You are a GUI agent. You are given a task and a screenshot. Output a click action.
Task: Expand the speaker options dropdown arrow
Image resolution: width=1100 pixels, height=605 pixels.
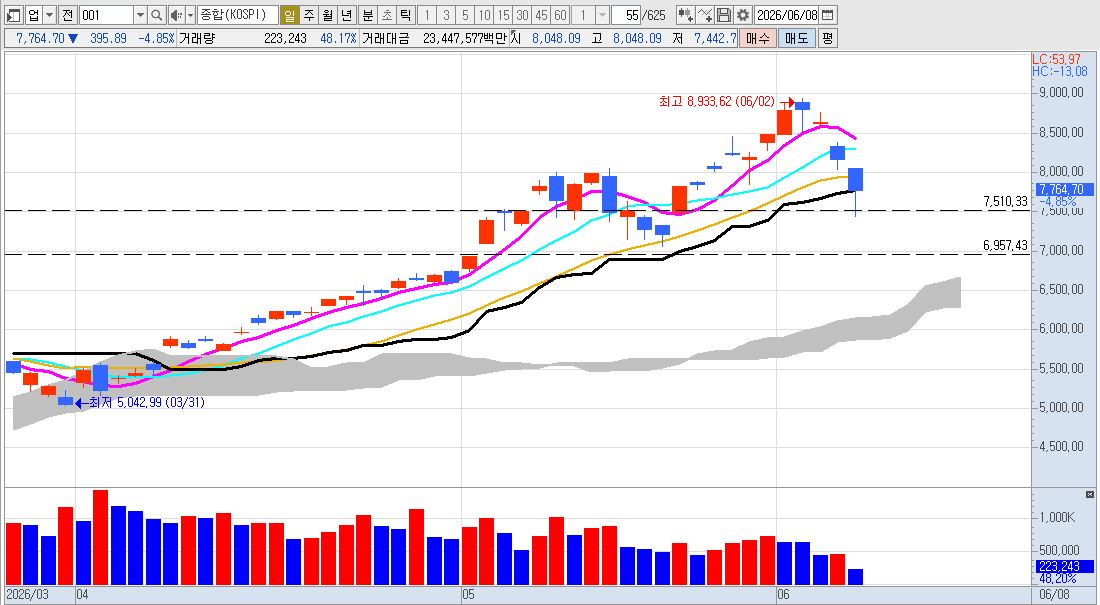(x=190, y=15)
